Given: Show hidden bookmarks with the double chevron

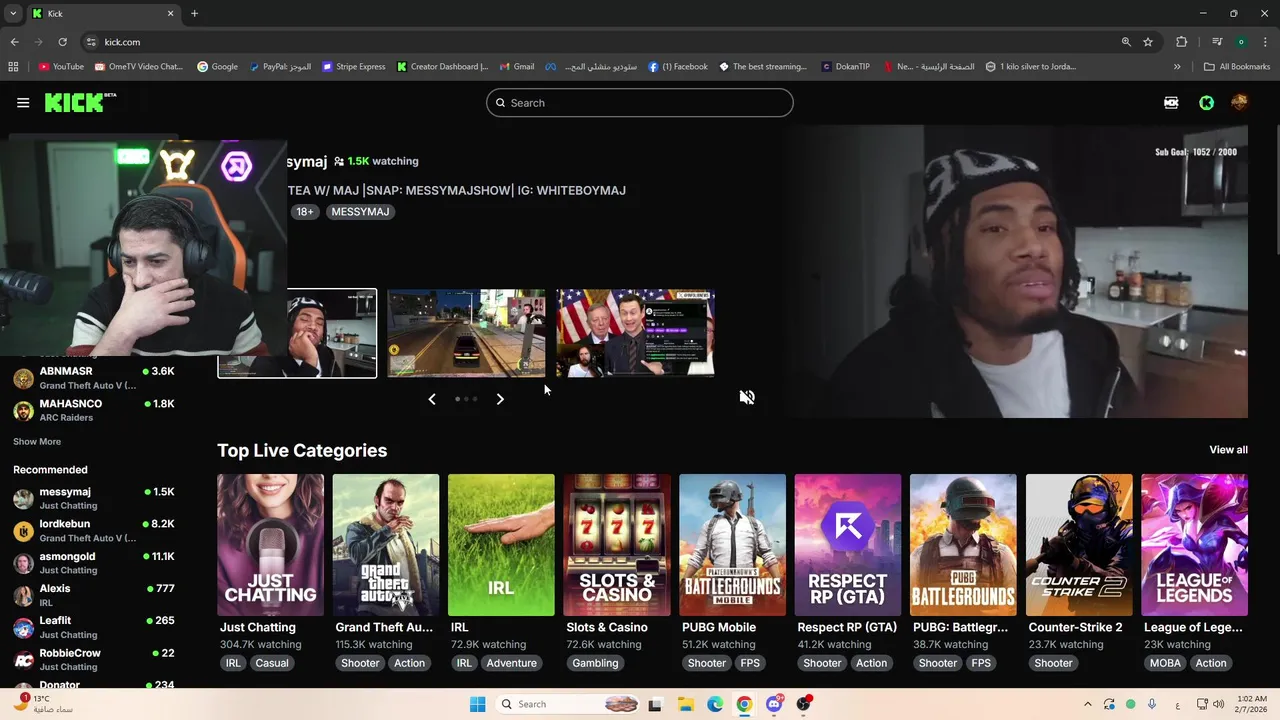Looking at the screenshot, I should click(1177, 67).
